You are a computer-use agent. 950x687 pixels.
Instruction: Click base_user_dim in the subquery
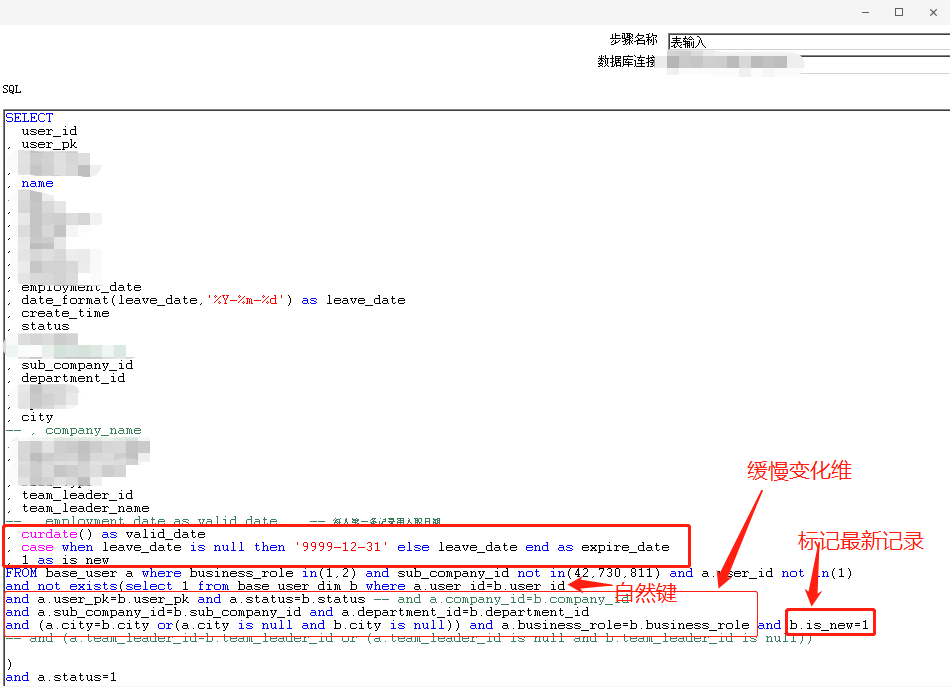pyautogui.click(x=293, y=586)
